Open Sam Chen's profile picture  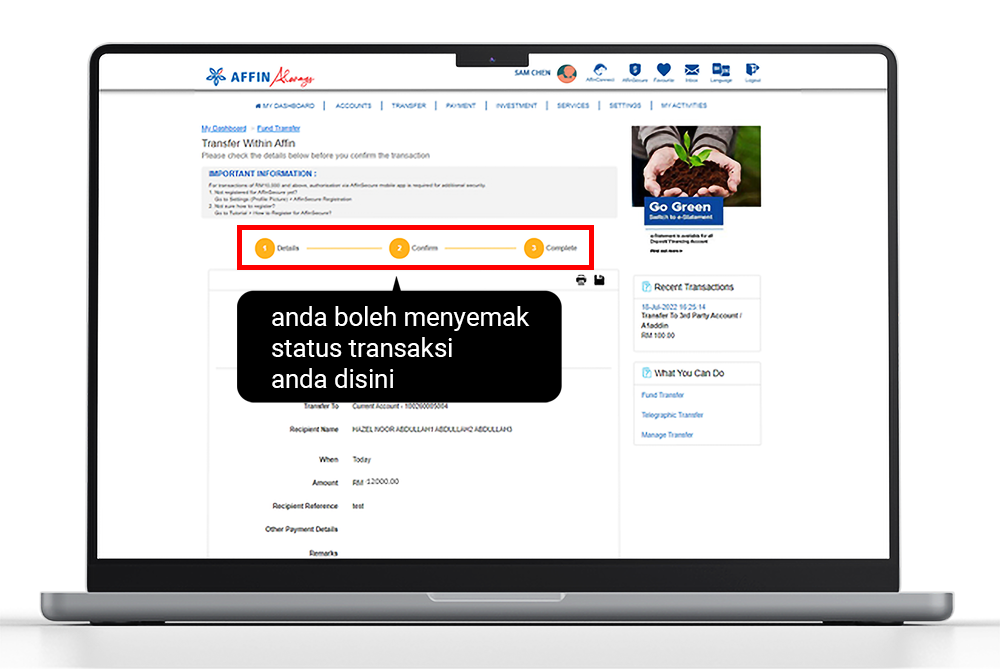566,72
